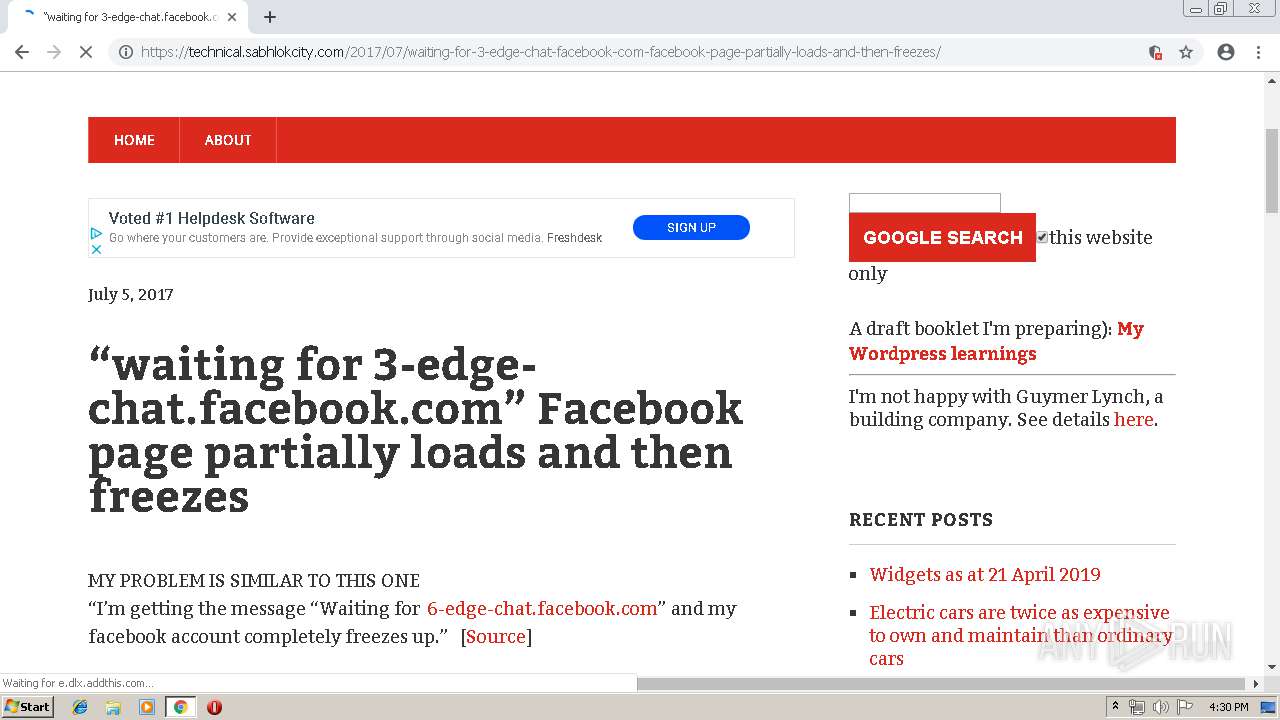Open the ABOUT menu item

pos(228,140)
